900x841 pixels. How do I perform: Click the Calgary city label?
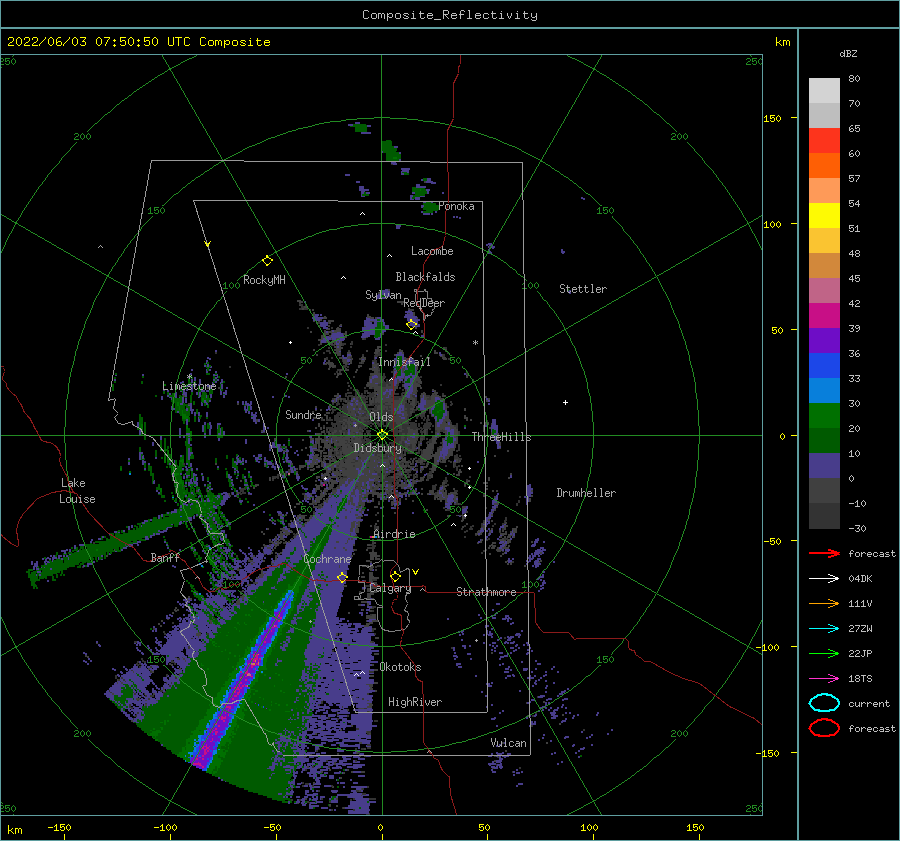(390, 588)
